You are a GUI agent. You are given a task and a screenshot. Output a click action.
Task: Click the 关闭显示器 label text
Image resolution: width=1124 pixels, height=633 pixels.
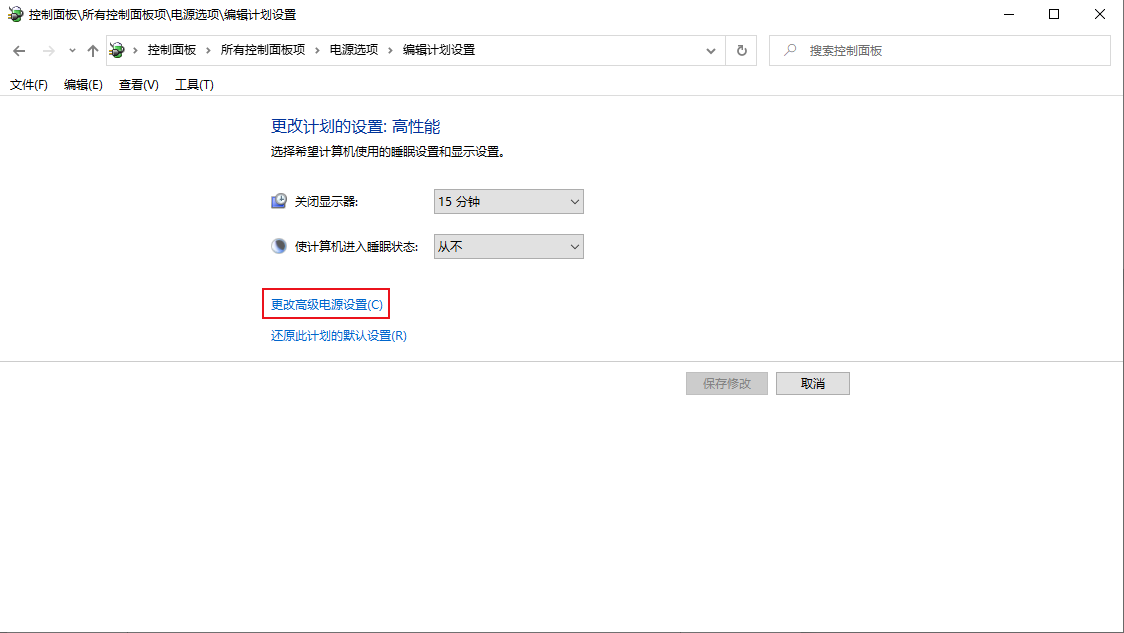pyautogui.click(x=326, y=201)
